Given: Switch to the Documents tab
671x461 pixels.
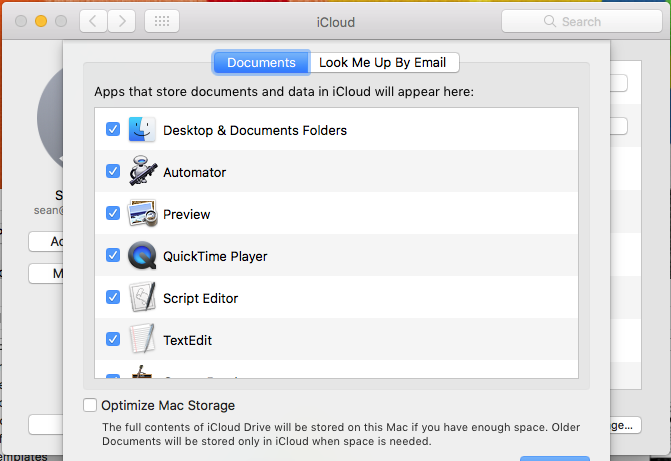Looking at the screenshot, I should tap(261, 62).
